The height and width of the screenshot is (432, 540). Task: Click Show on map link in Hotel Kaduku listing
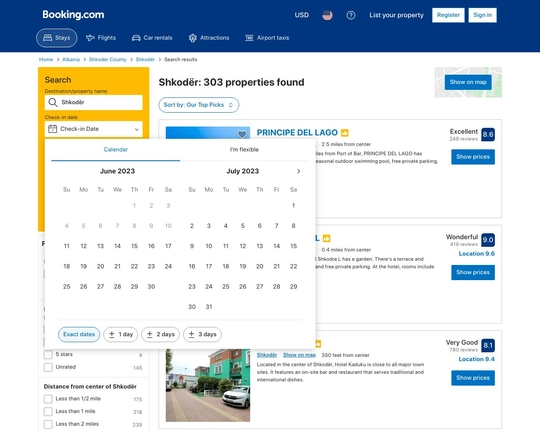click(299, 355)
